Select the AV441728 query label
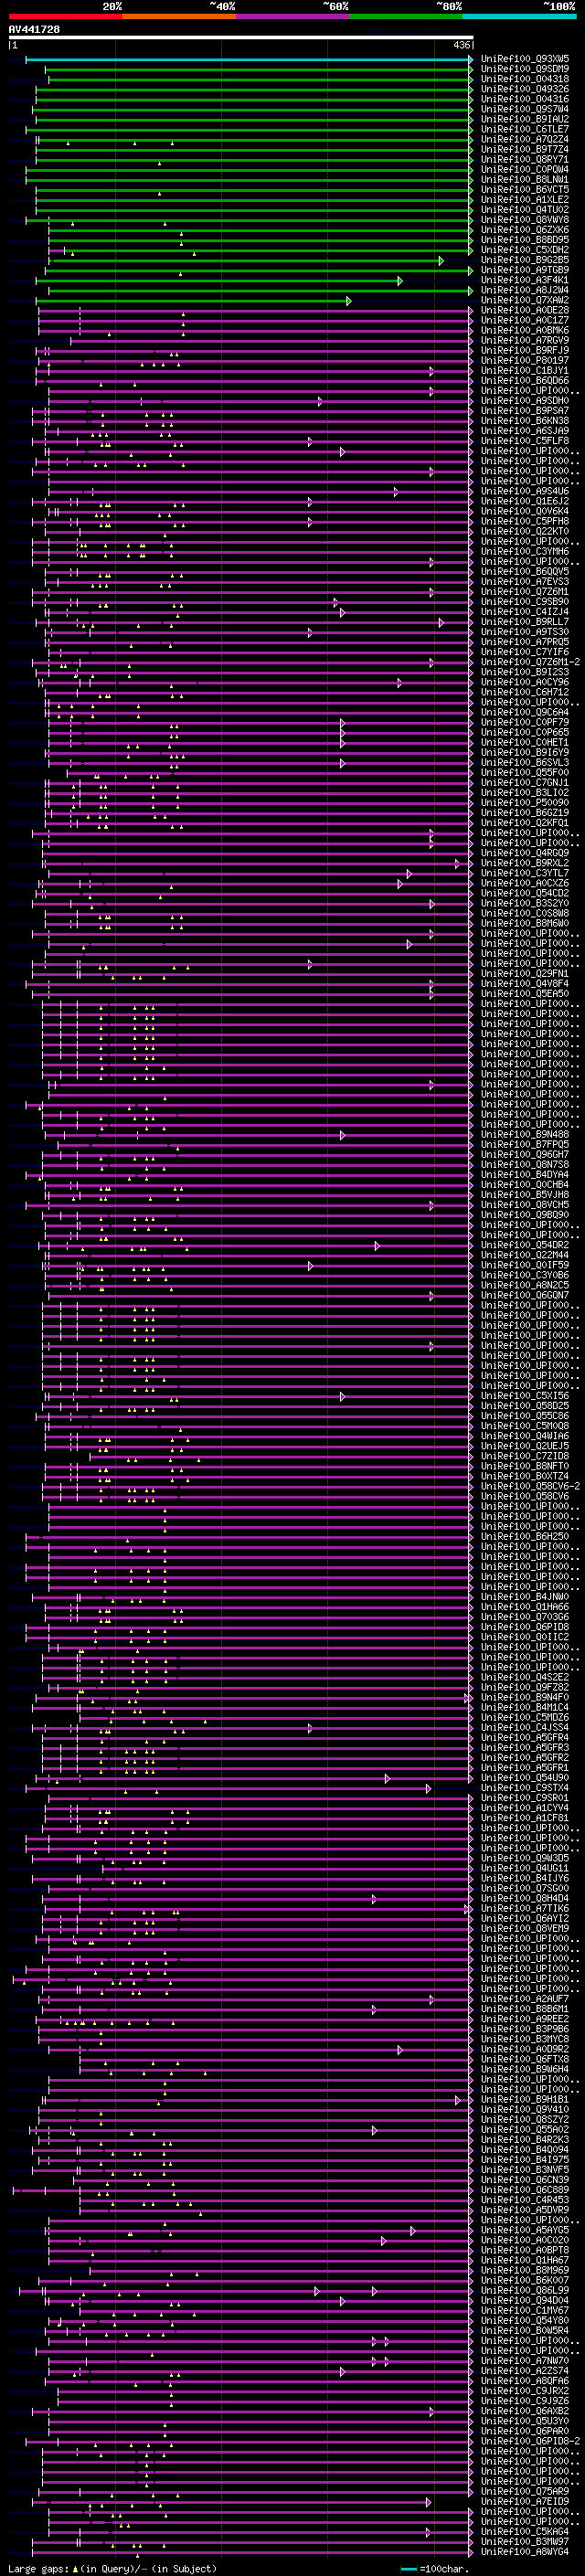Image resolution: width=585 pixels, height=2576 pixels. click(34, 30)
